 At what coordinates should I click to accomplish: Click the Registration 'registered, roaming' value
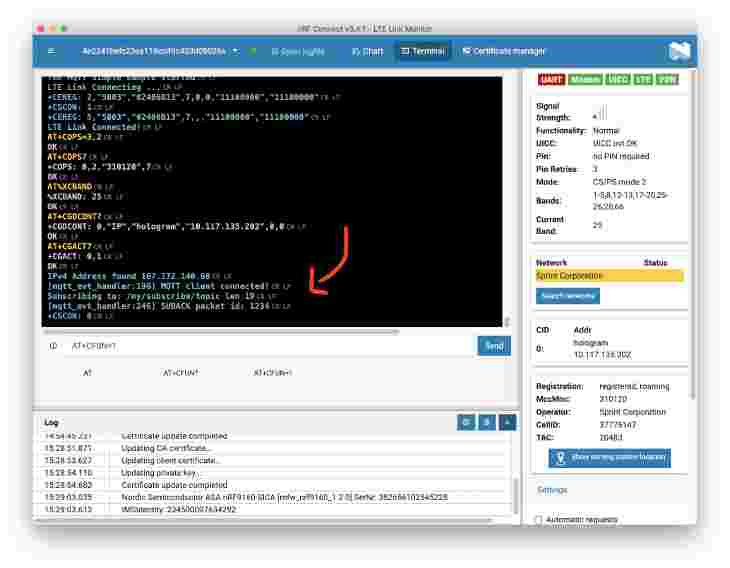[x=634, y=386]
